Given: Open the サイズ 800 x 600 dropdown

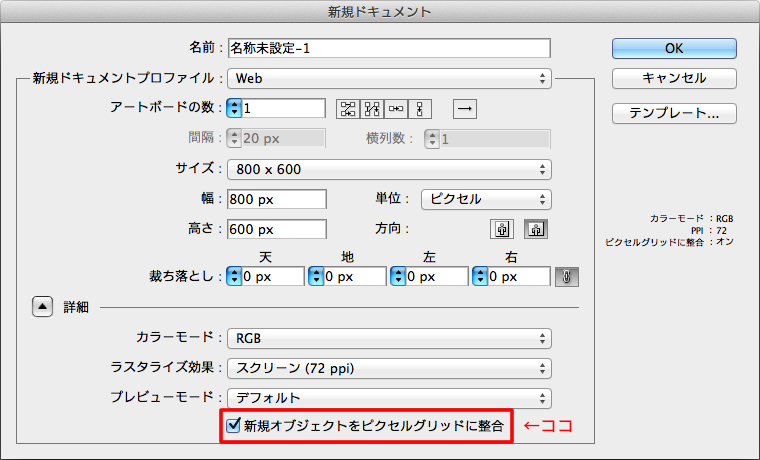Looking at the screenshot, I should pyautogui.click(x=390, y=169).
